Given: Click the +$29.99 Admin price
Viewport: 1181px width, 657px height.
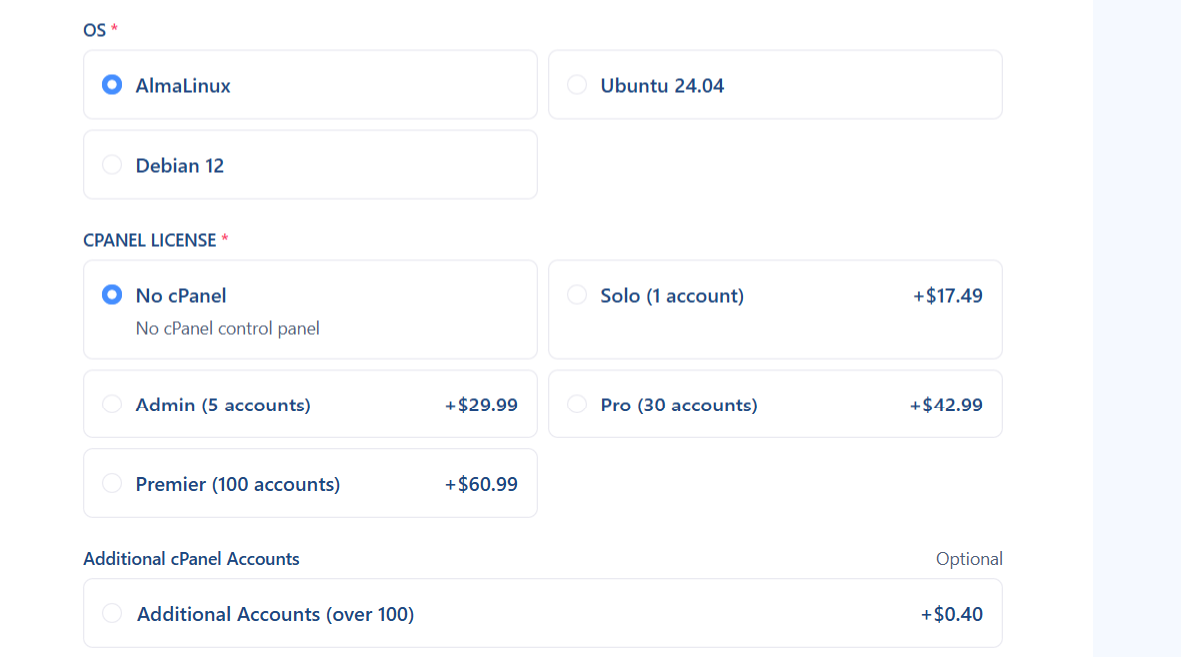Looking at the screenshot, I should (481, 405).
